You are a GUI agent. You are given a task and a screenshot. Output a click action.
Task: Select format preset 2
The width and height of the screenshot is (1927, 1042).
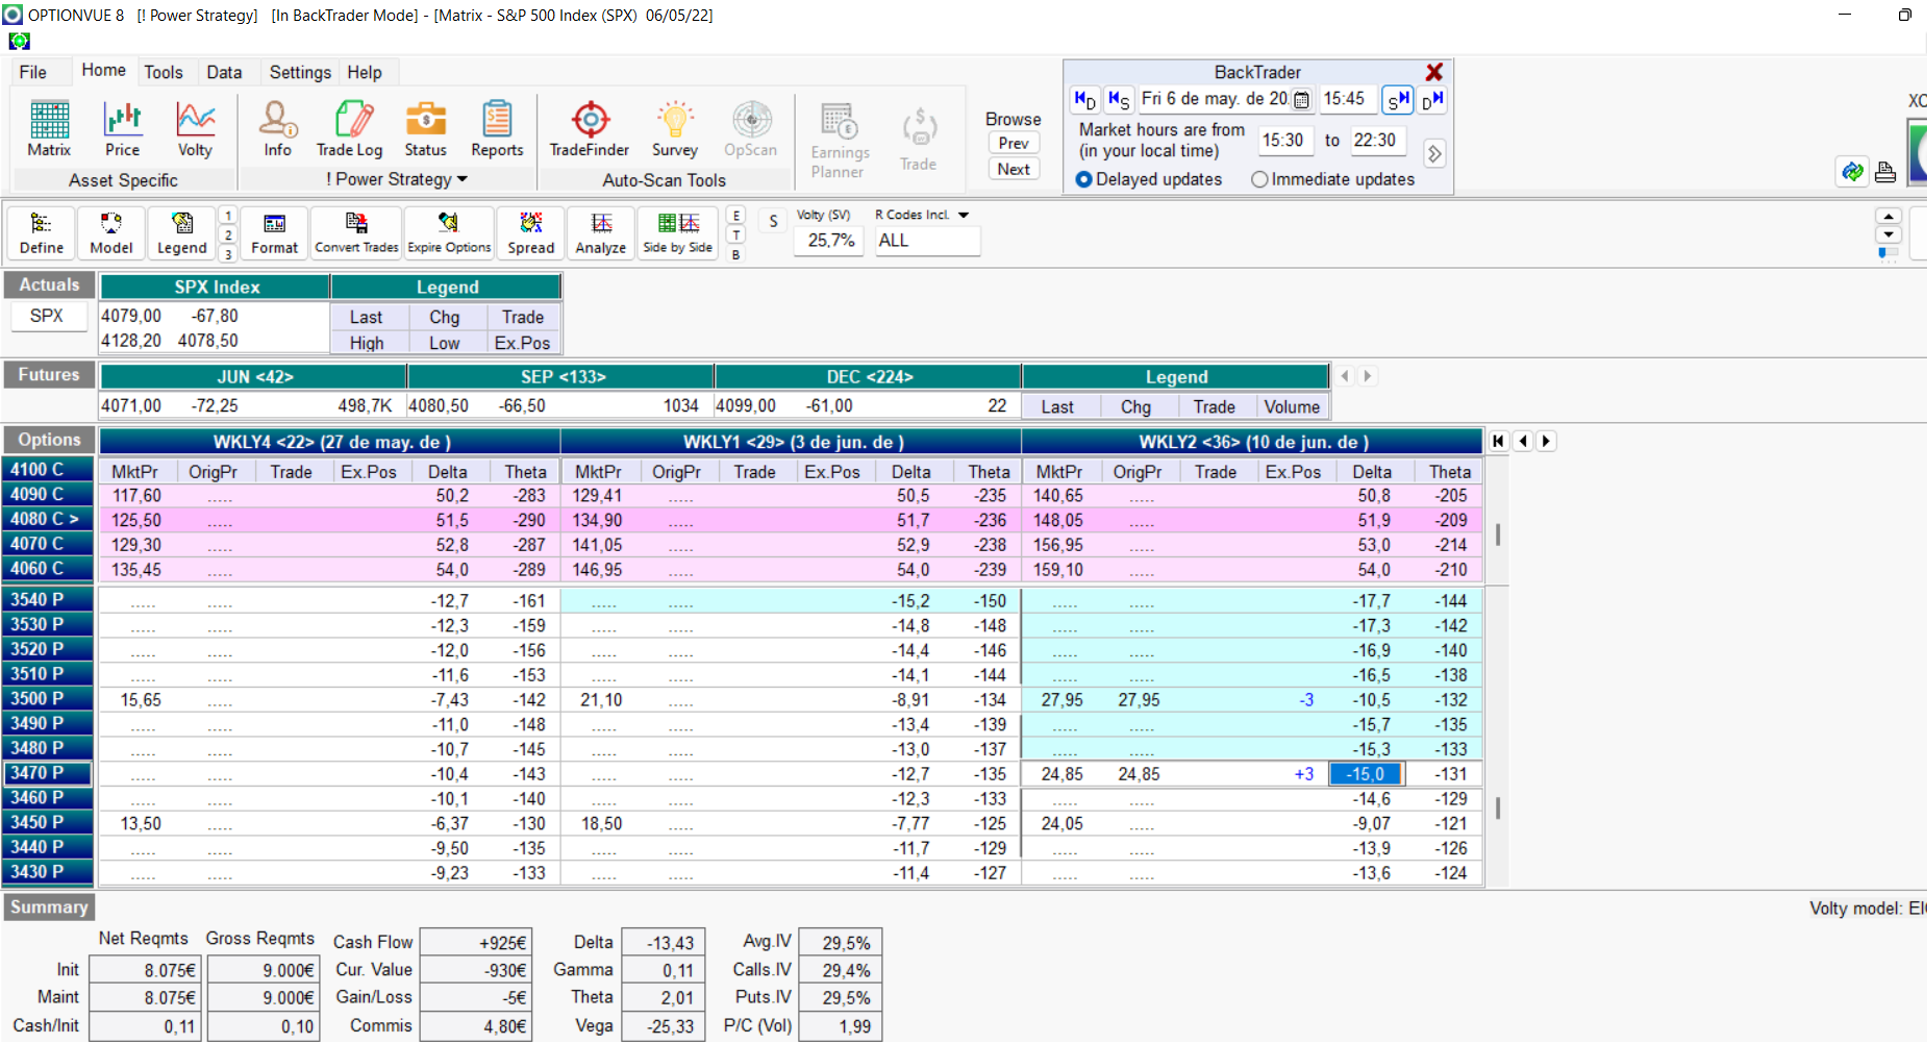pos(228,235)
